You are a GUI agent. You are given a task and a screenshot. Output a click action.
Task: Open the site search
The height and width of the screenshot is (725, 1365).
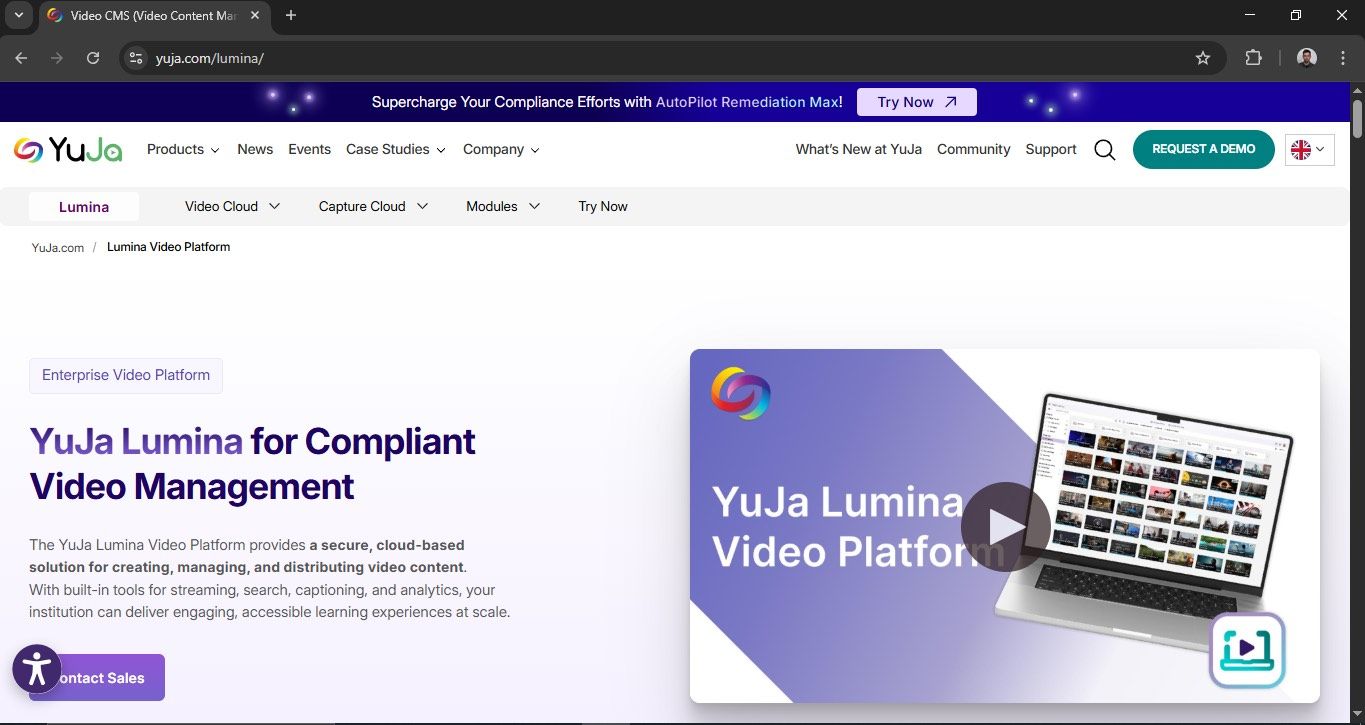point(1104,149)
